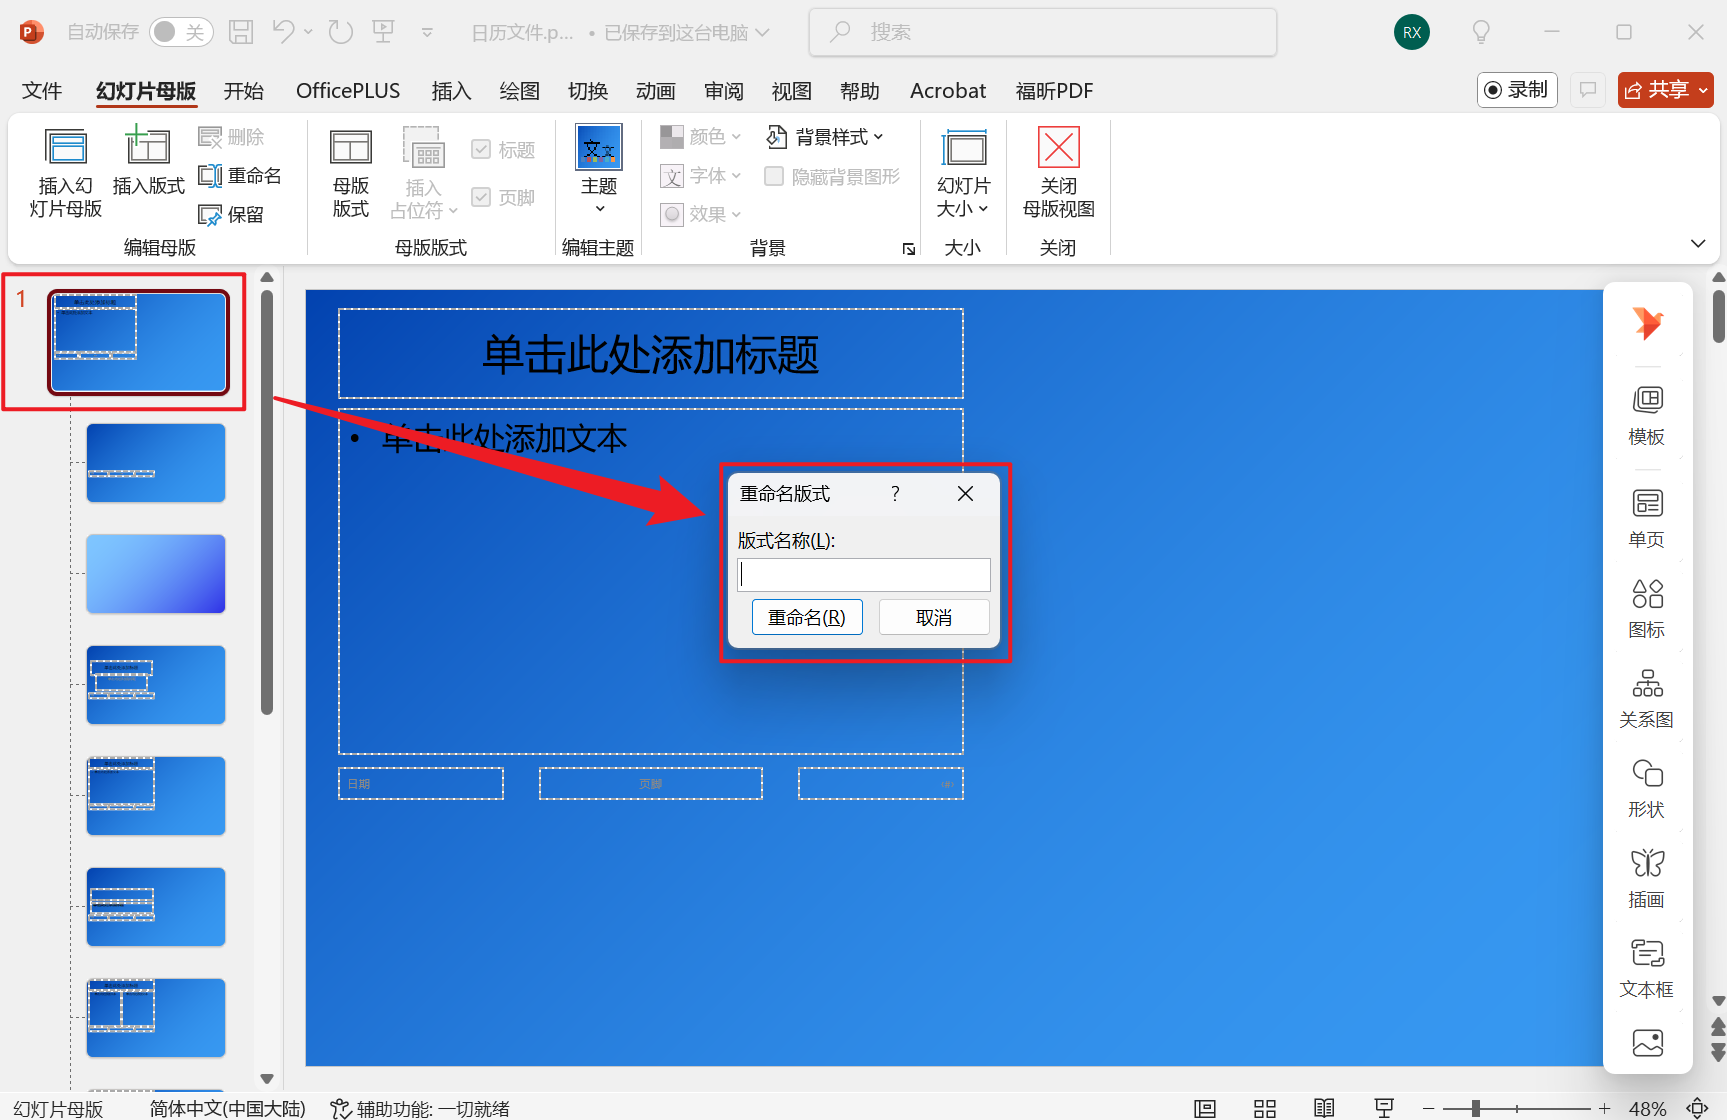Enable the 页脚 checkbox
The height and width of the screenshot is (1120, 1727).
coord(481,196)
